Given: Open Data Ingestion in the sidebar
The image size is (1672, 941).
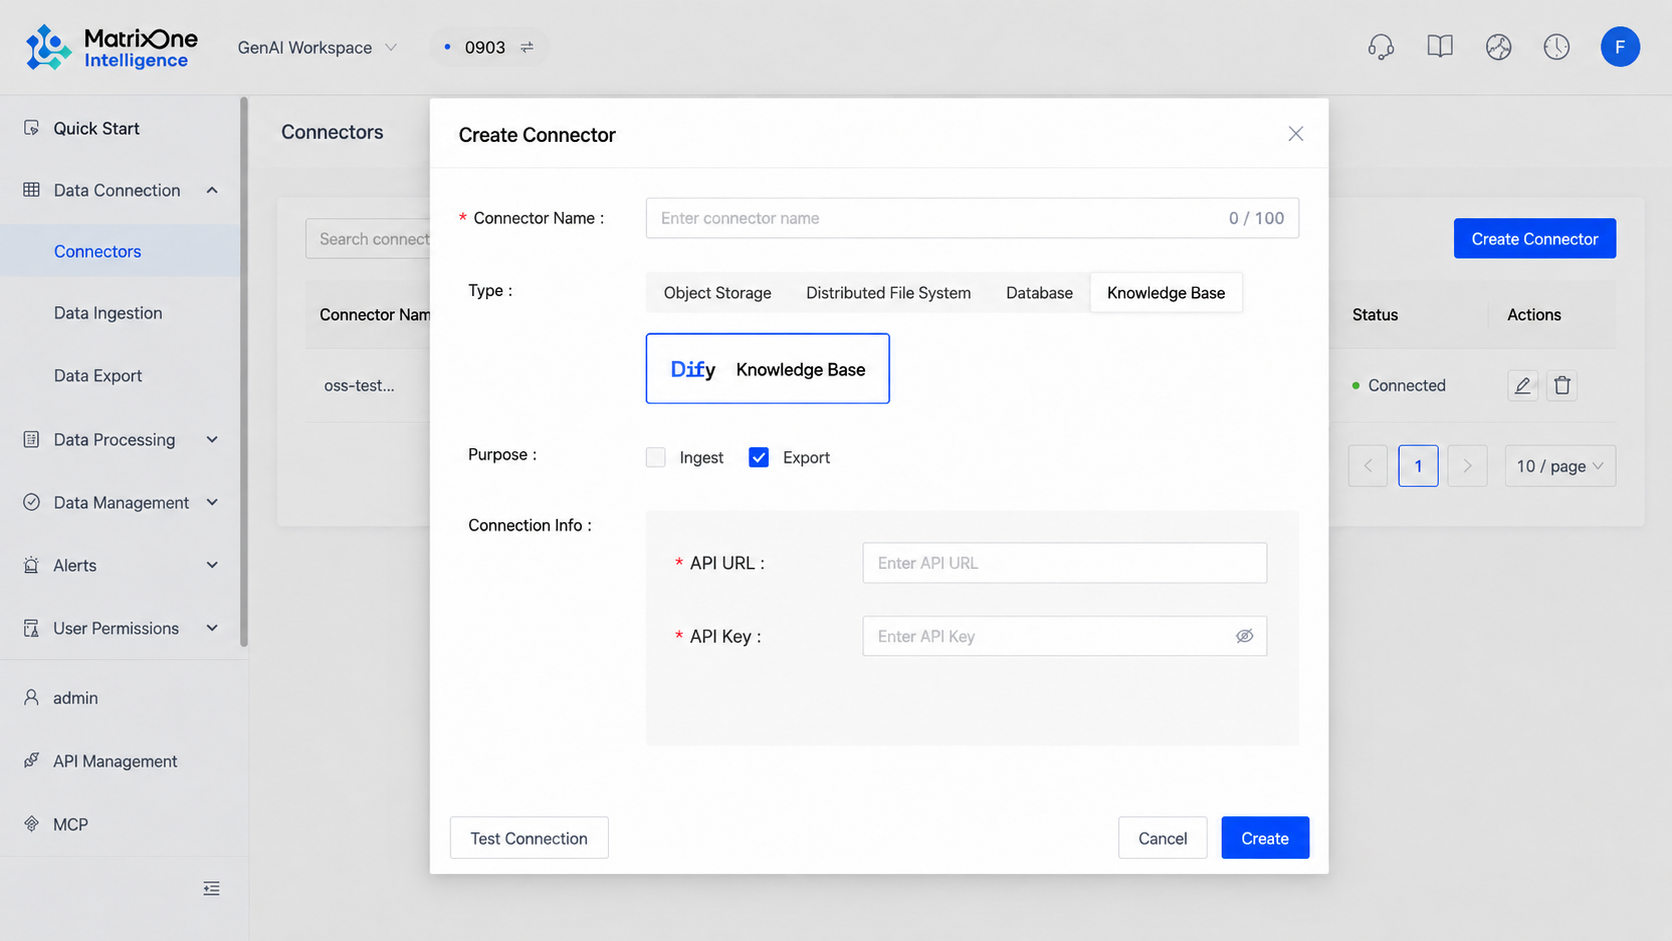Looking at the screenshot, I should pos(120,313).
